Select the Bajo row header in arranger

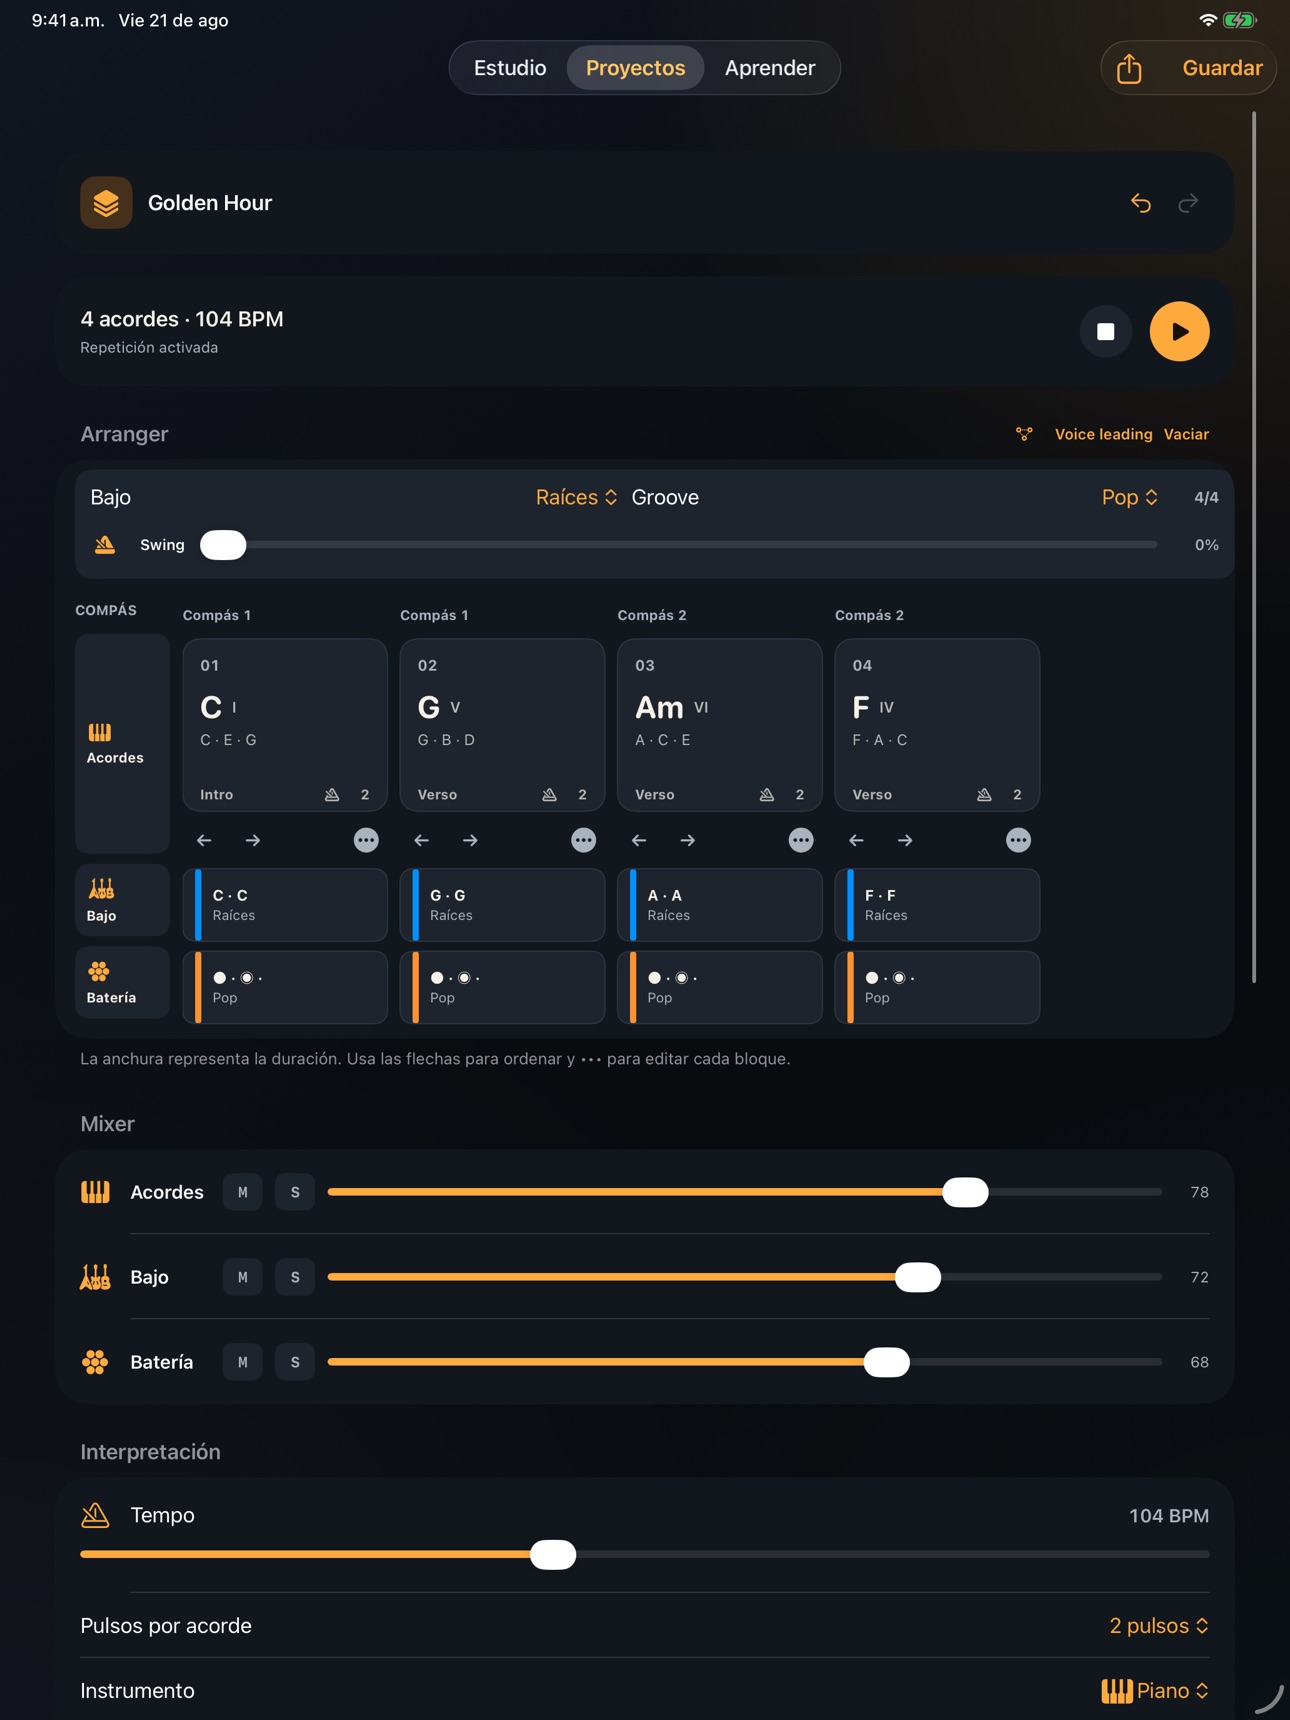coord(122,900)
